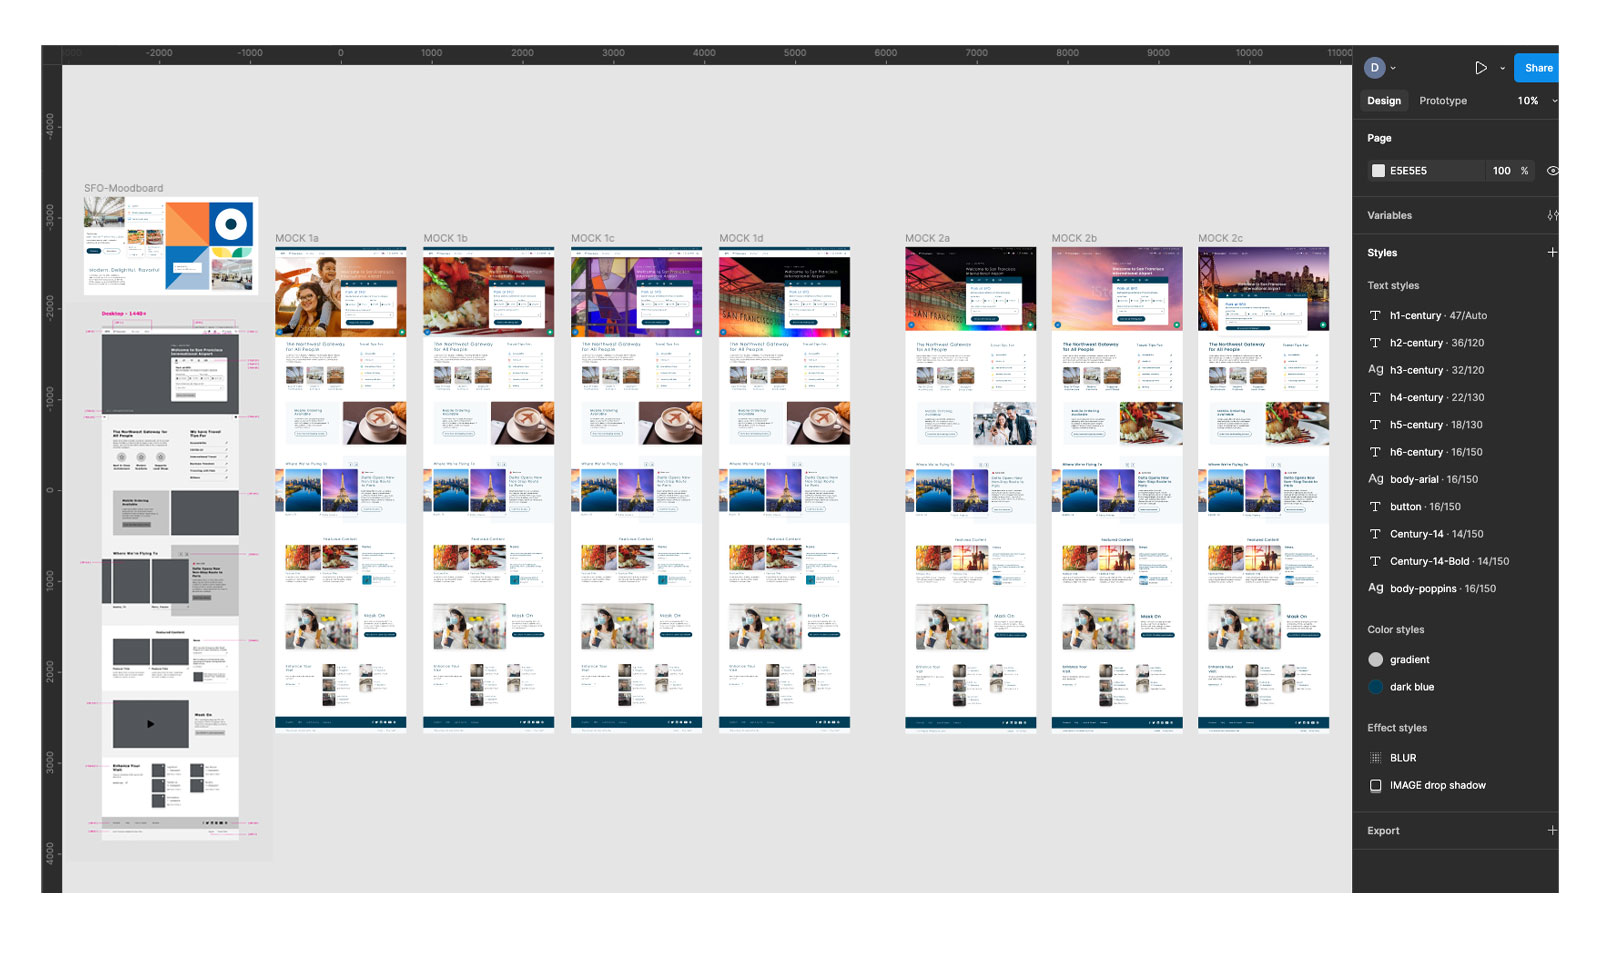This screenshot has width=1600, height=954.
Task: Switch to the Prototype tab
Action: point(1443,101)
